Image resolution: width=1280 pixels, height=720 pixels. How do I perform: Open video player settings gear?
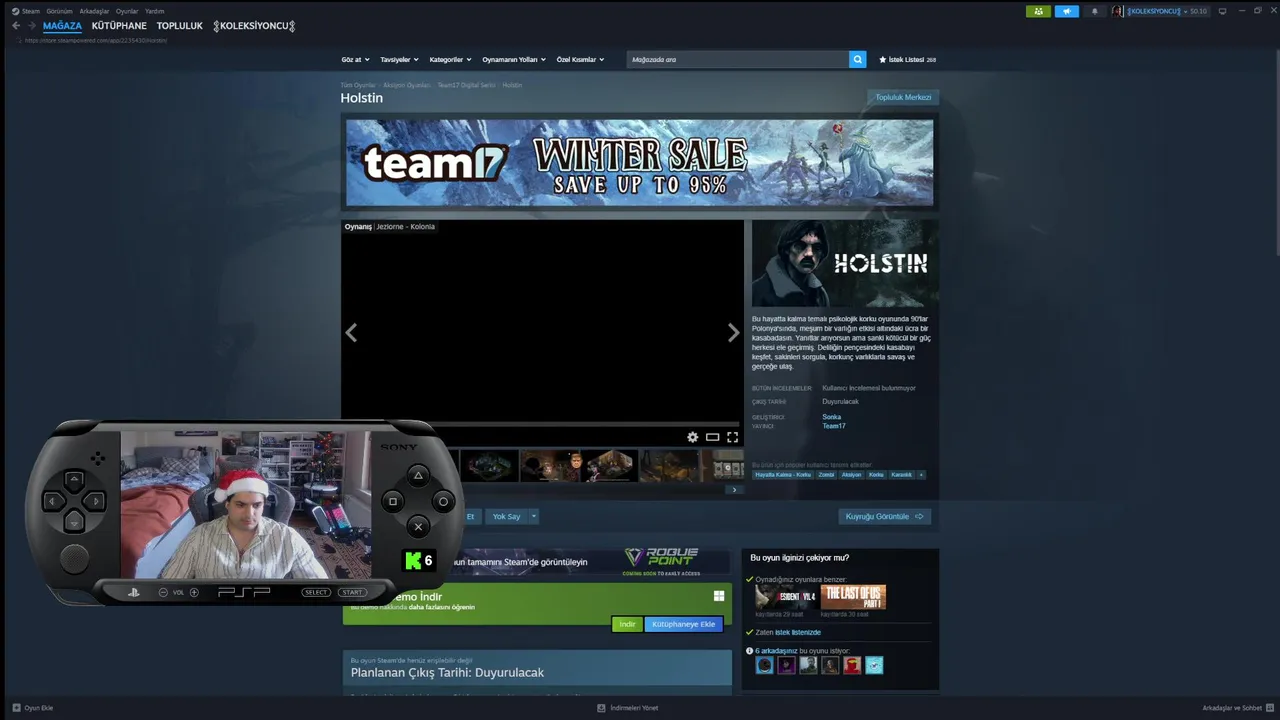pyautogui.click(x=692, y=437)
